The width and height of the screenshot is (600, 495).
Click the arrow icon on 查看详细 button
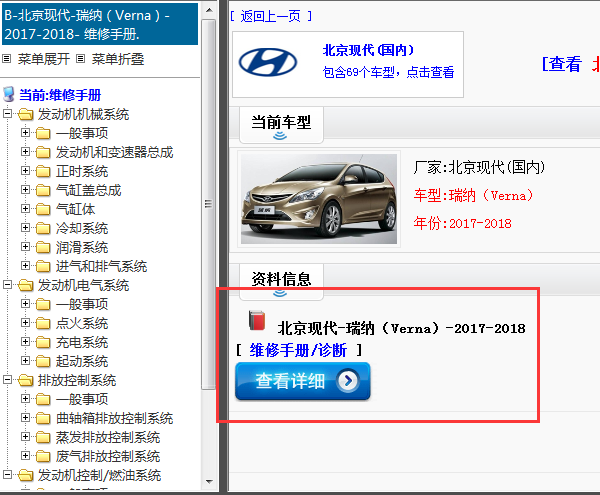(348, 381)
